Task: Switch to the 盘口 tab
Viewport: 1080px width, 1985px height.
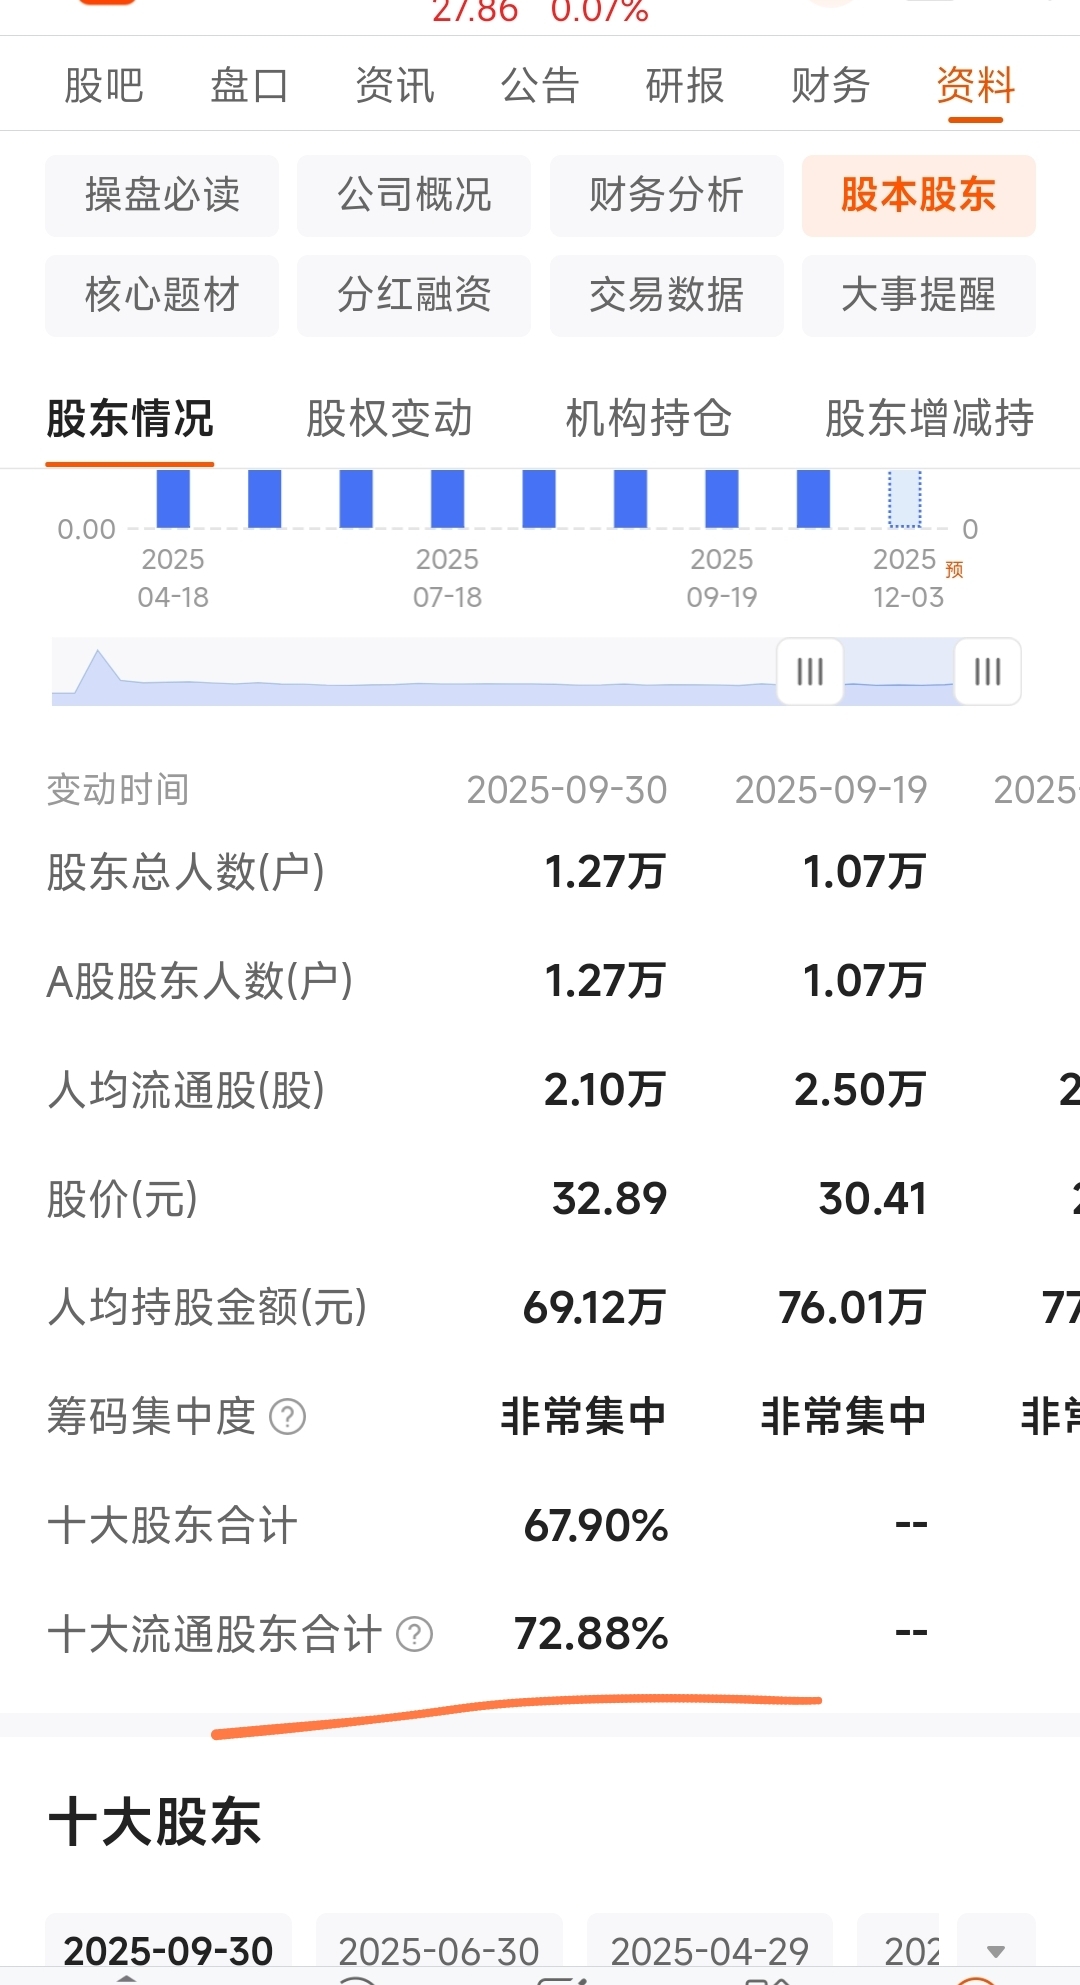Action: pyautogui.click(x=249, y=86)
